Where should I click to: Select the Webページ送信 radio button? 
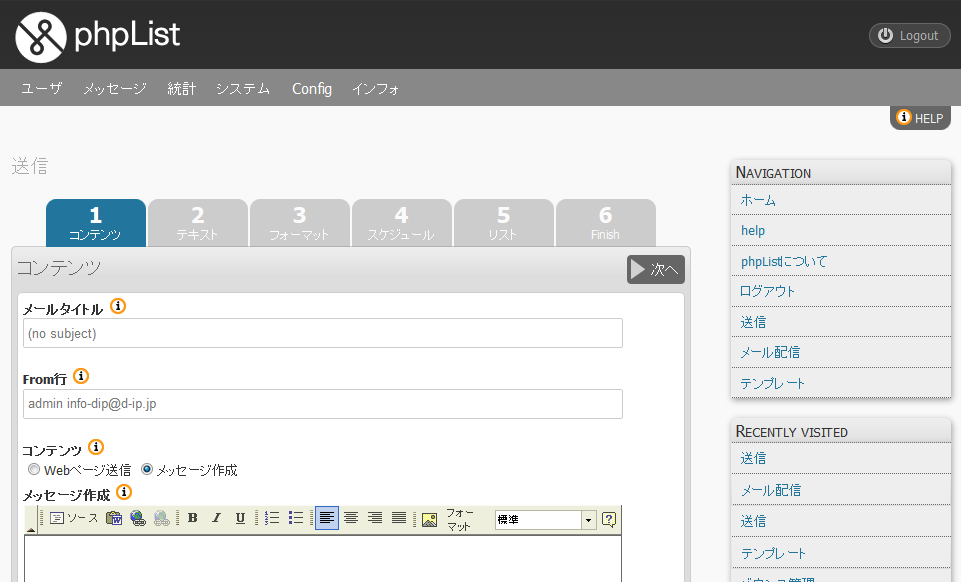point(35,469)
